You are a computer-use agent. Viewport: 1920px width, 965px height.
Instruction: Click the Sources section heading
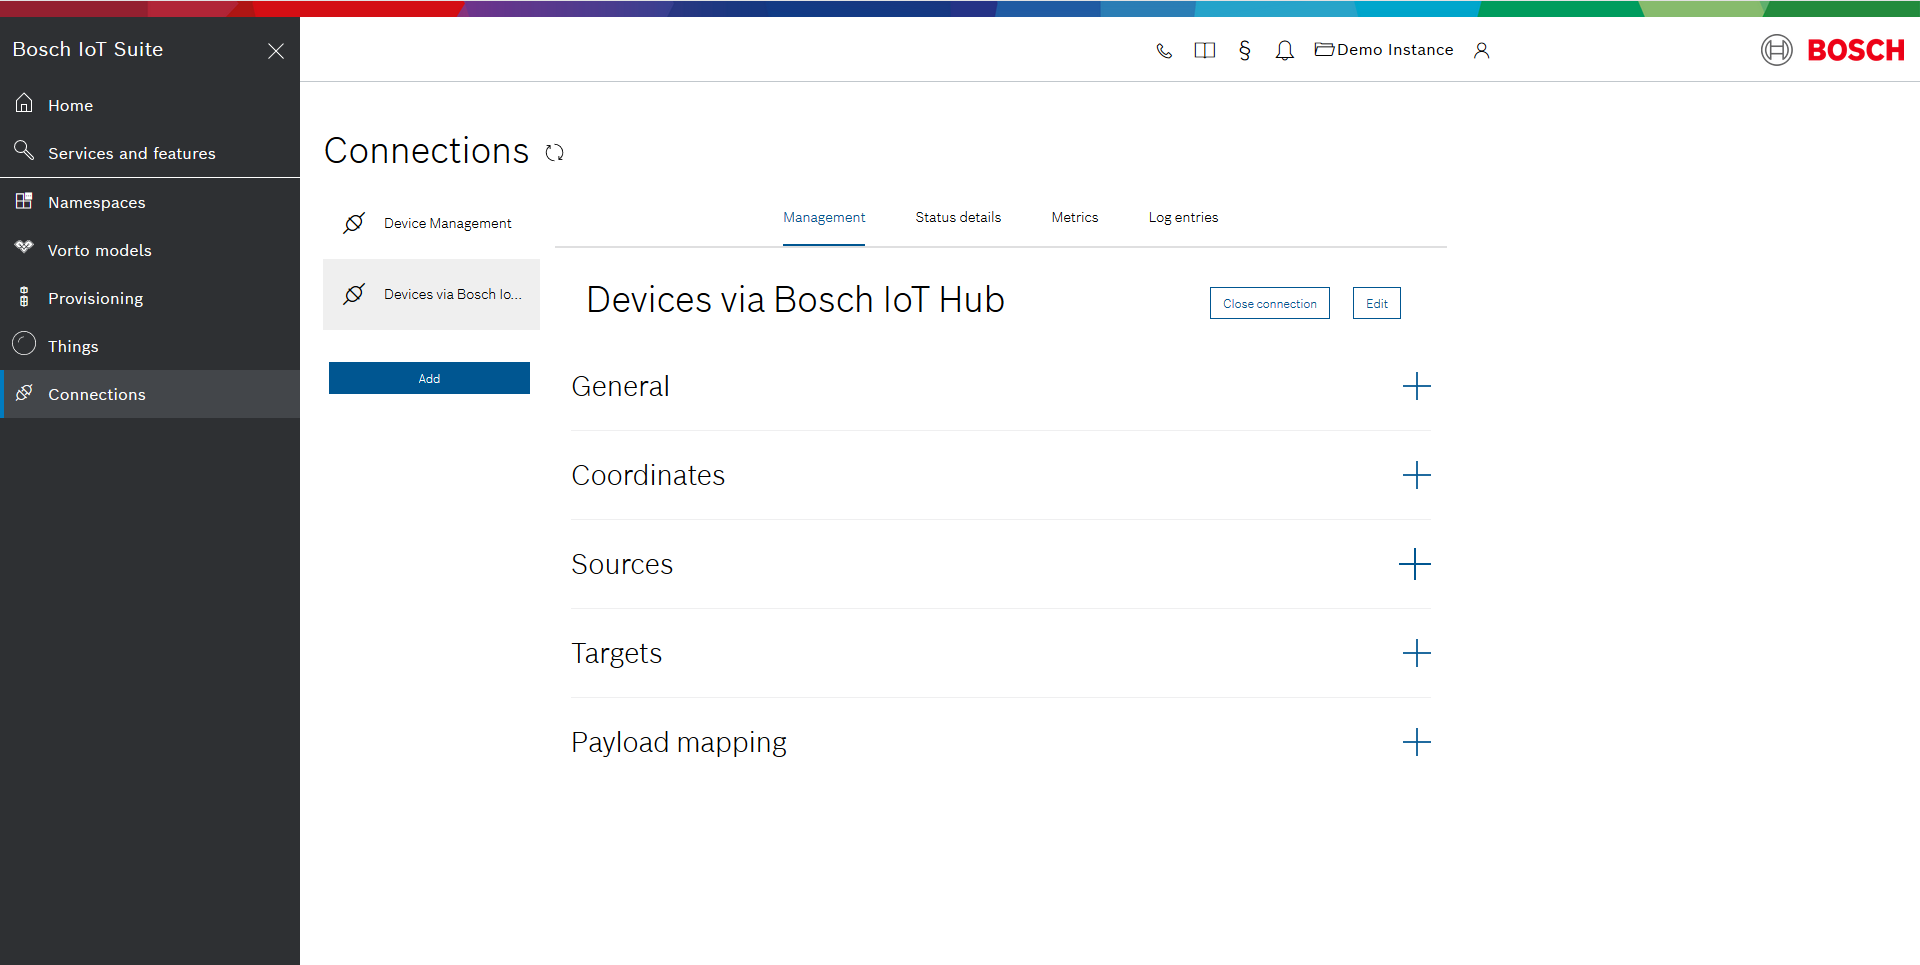coord(622,564)
